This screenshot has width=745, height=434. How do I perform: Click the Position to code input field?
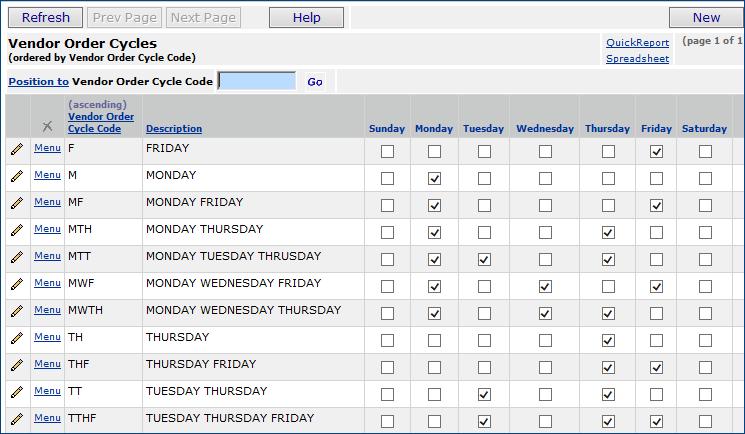pos(257,81)
